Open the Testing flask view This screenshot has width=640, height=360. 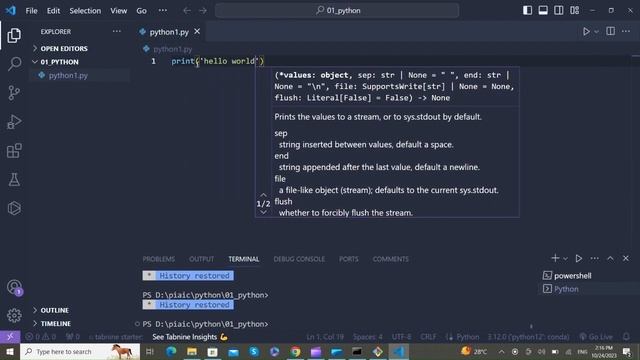(14, 180)
